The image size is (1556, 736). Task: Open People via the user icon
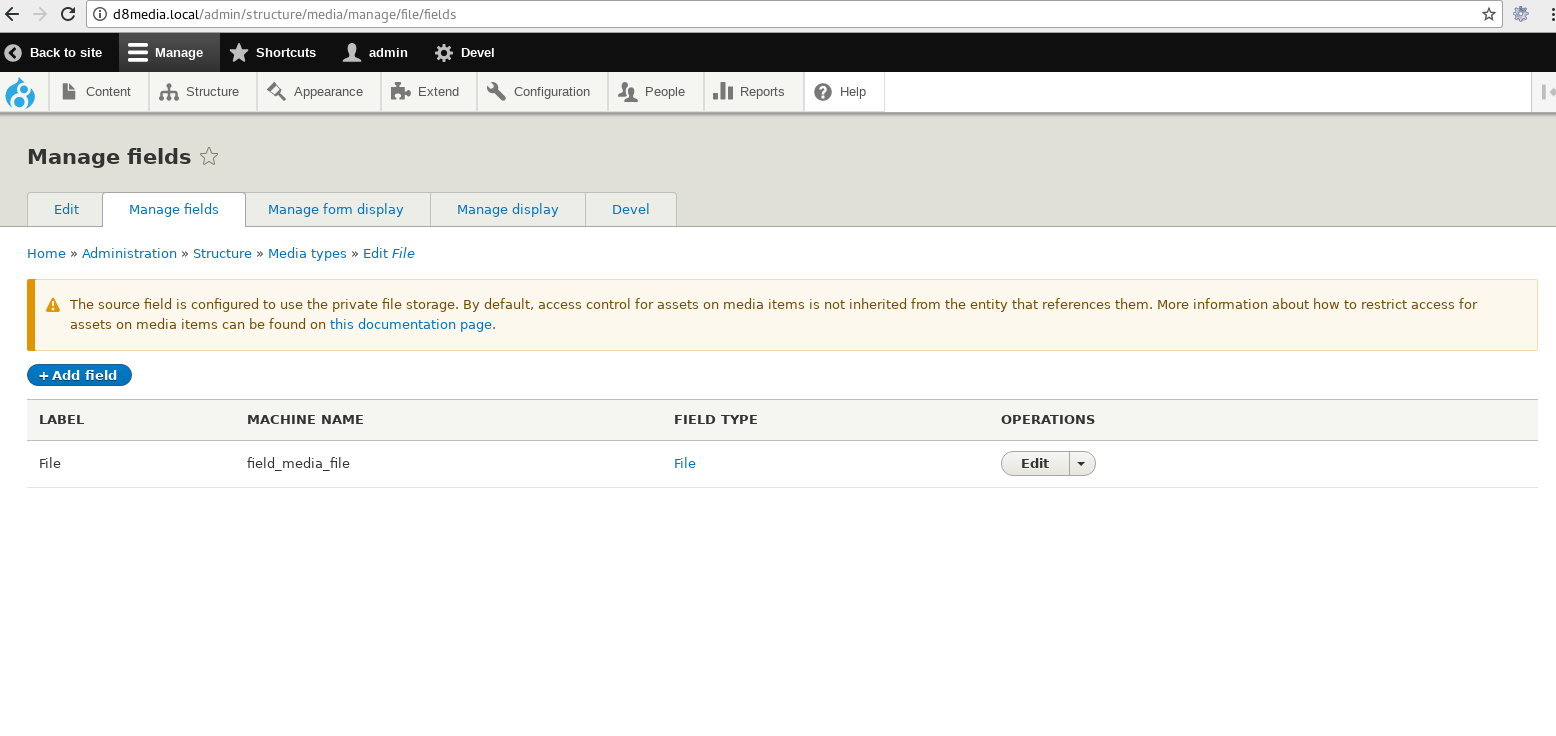click(x=628, y=91)
